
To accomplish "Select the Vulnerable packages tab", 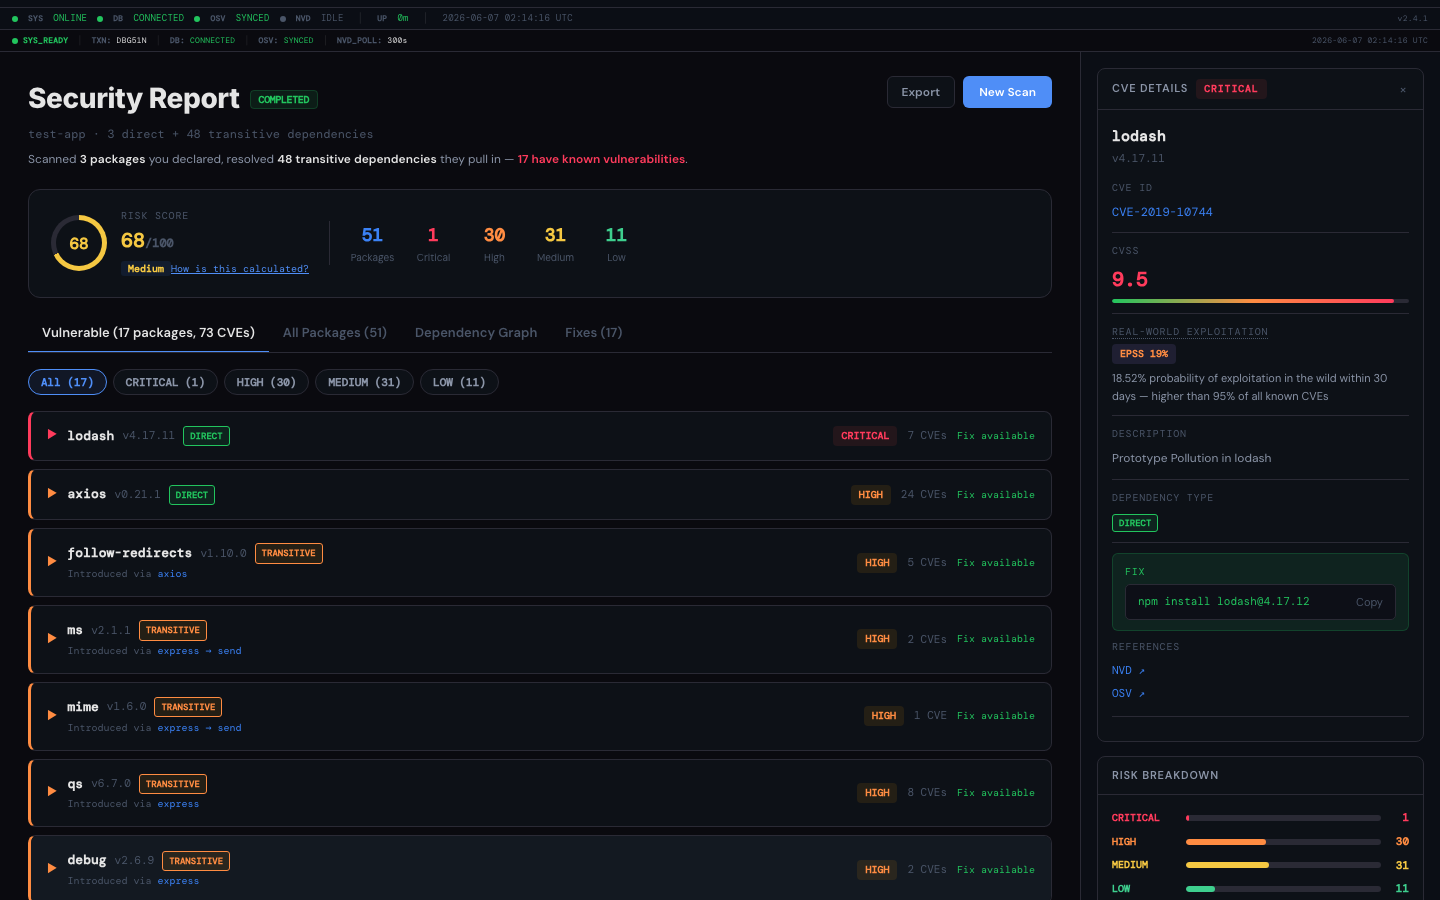I will [x=148, y=333].
